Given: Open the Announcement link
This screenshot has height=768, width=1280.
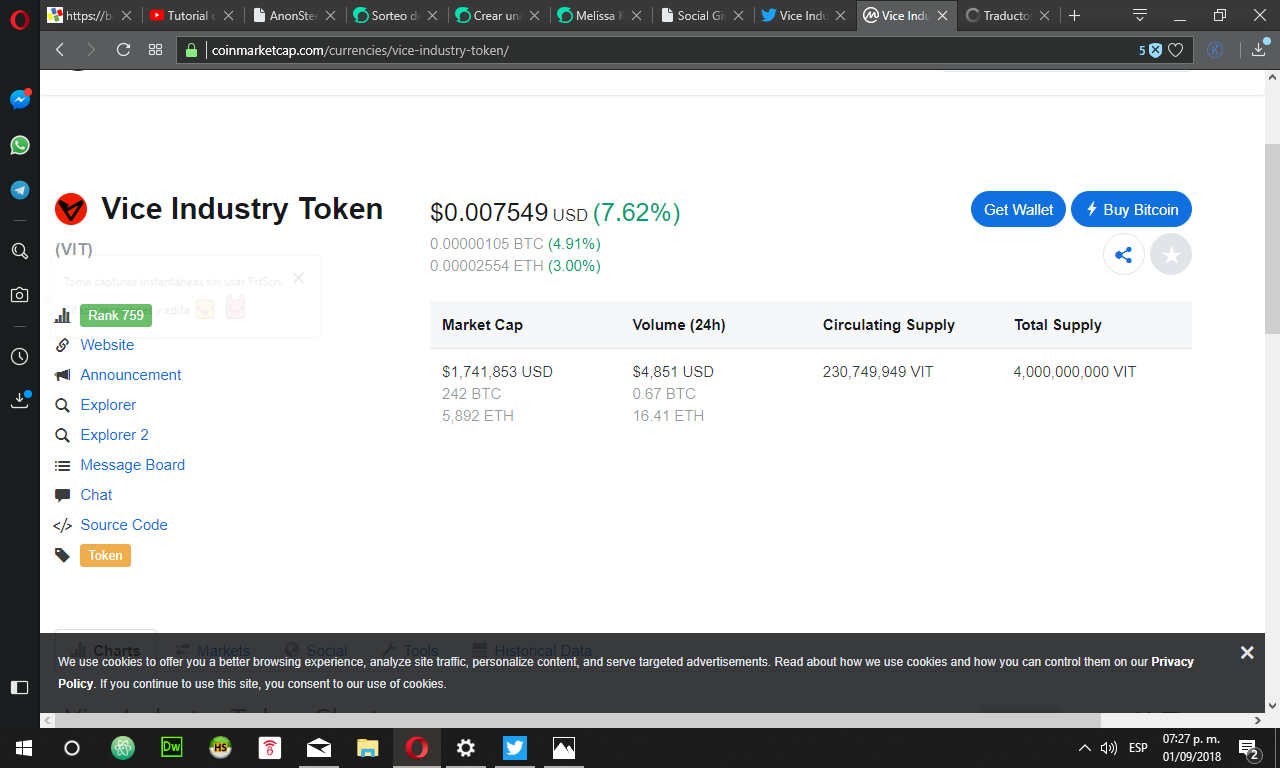Looking at the screenshot, I should [131, 375].
